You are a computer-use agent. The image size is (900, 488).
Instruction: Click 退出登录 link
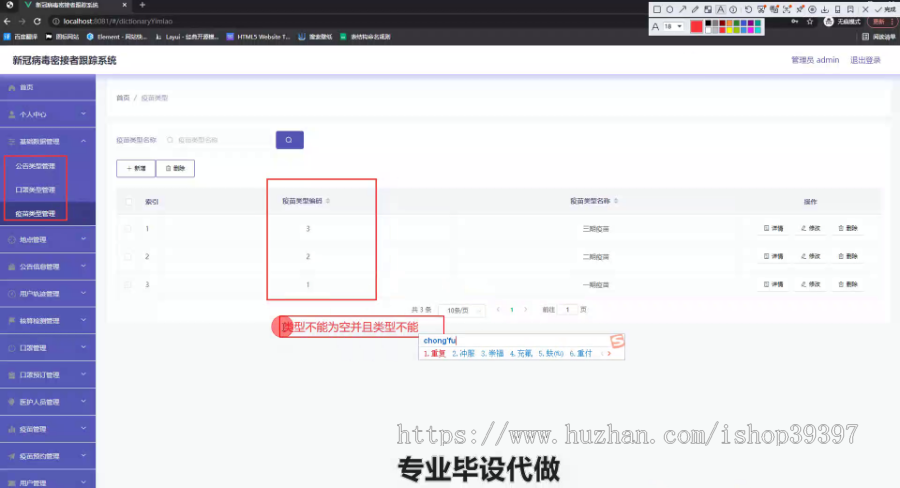pyautogui.click(x=865, y=60)
